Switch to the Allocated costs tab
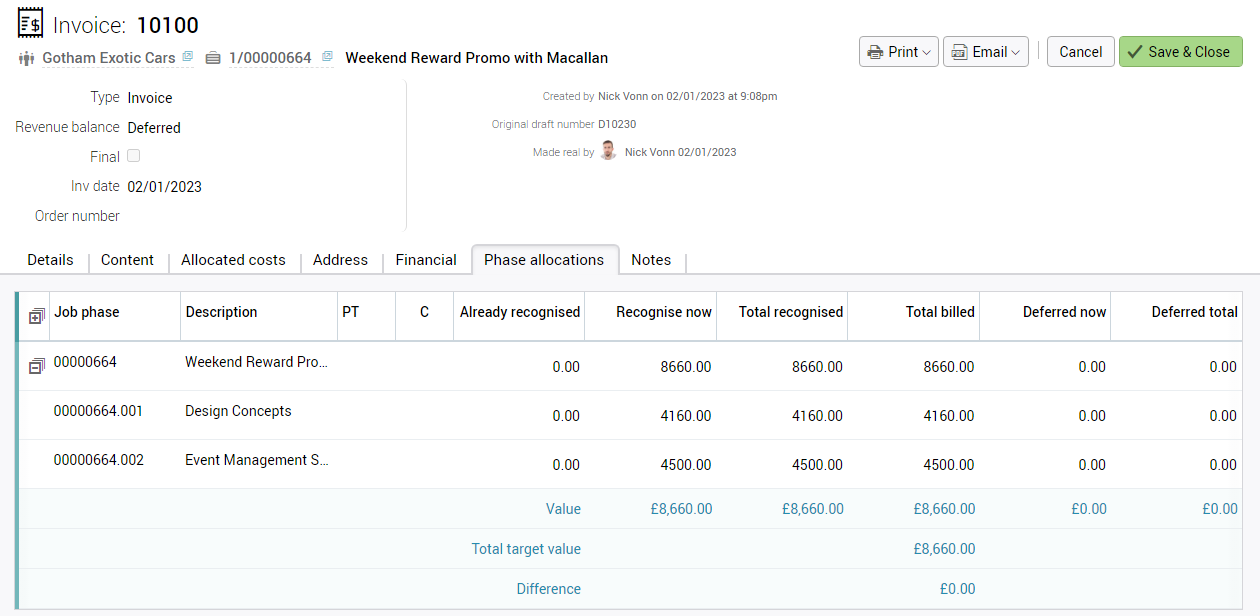This screenshot has width=1260, height=616. pyautogui.click(x=233, y=260)
